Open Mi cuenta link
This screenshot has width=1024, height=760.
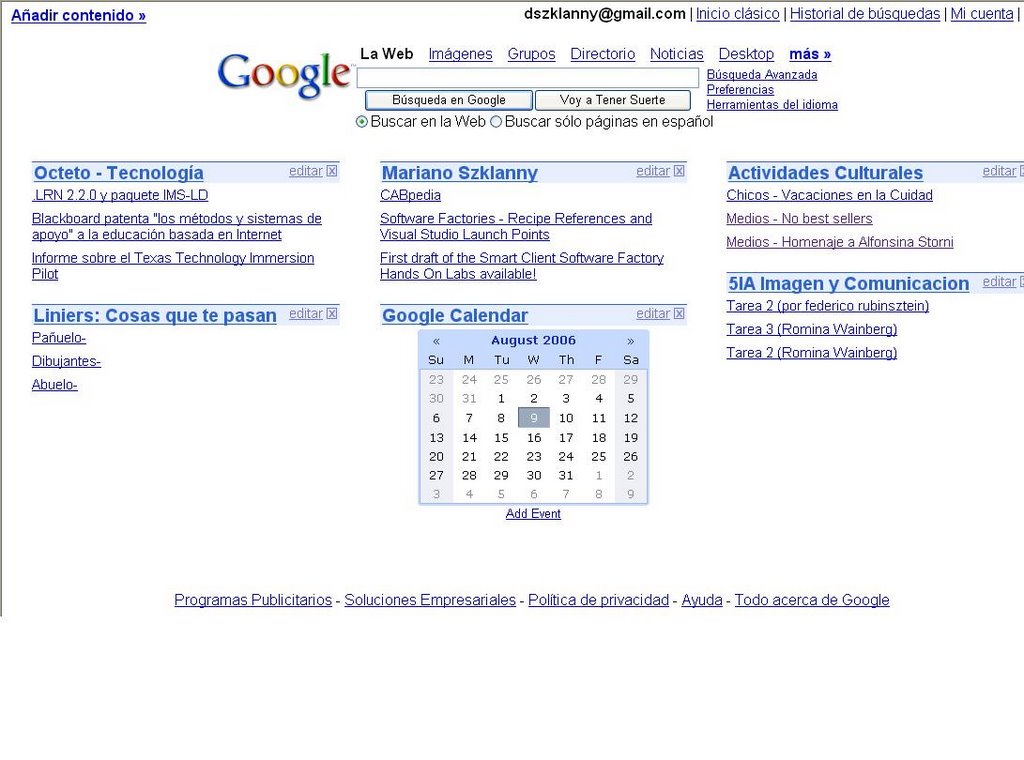(982, 14)
